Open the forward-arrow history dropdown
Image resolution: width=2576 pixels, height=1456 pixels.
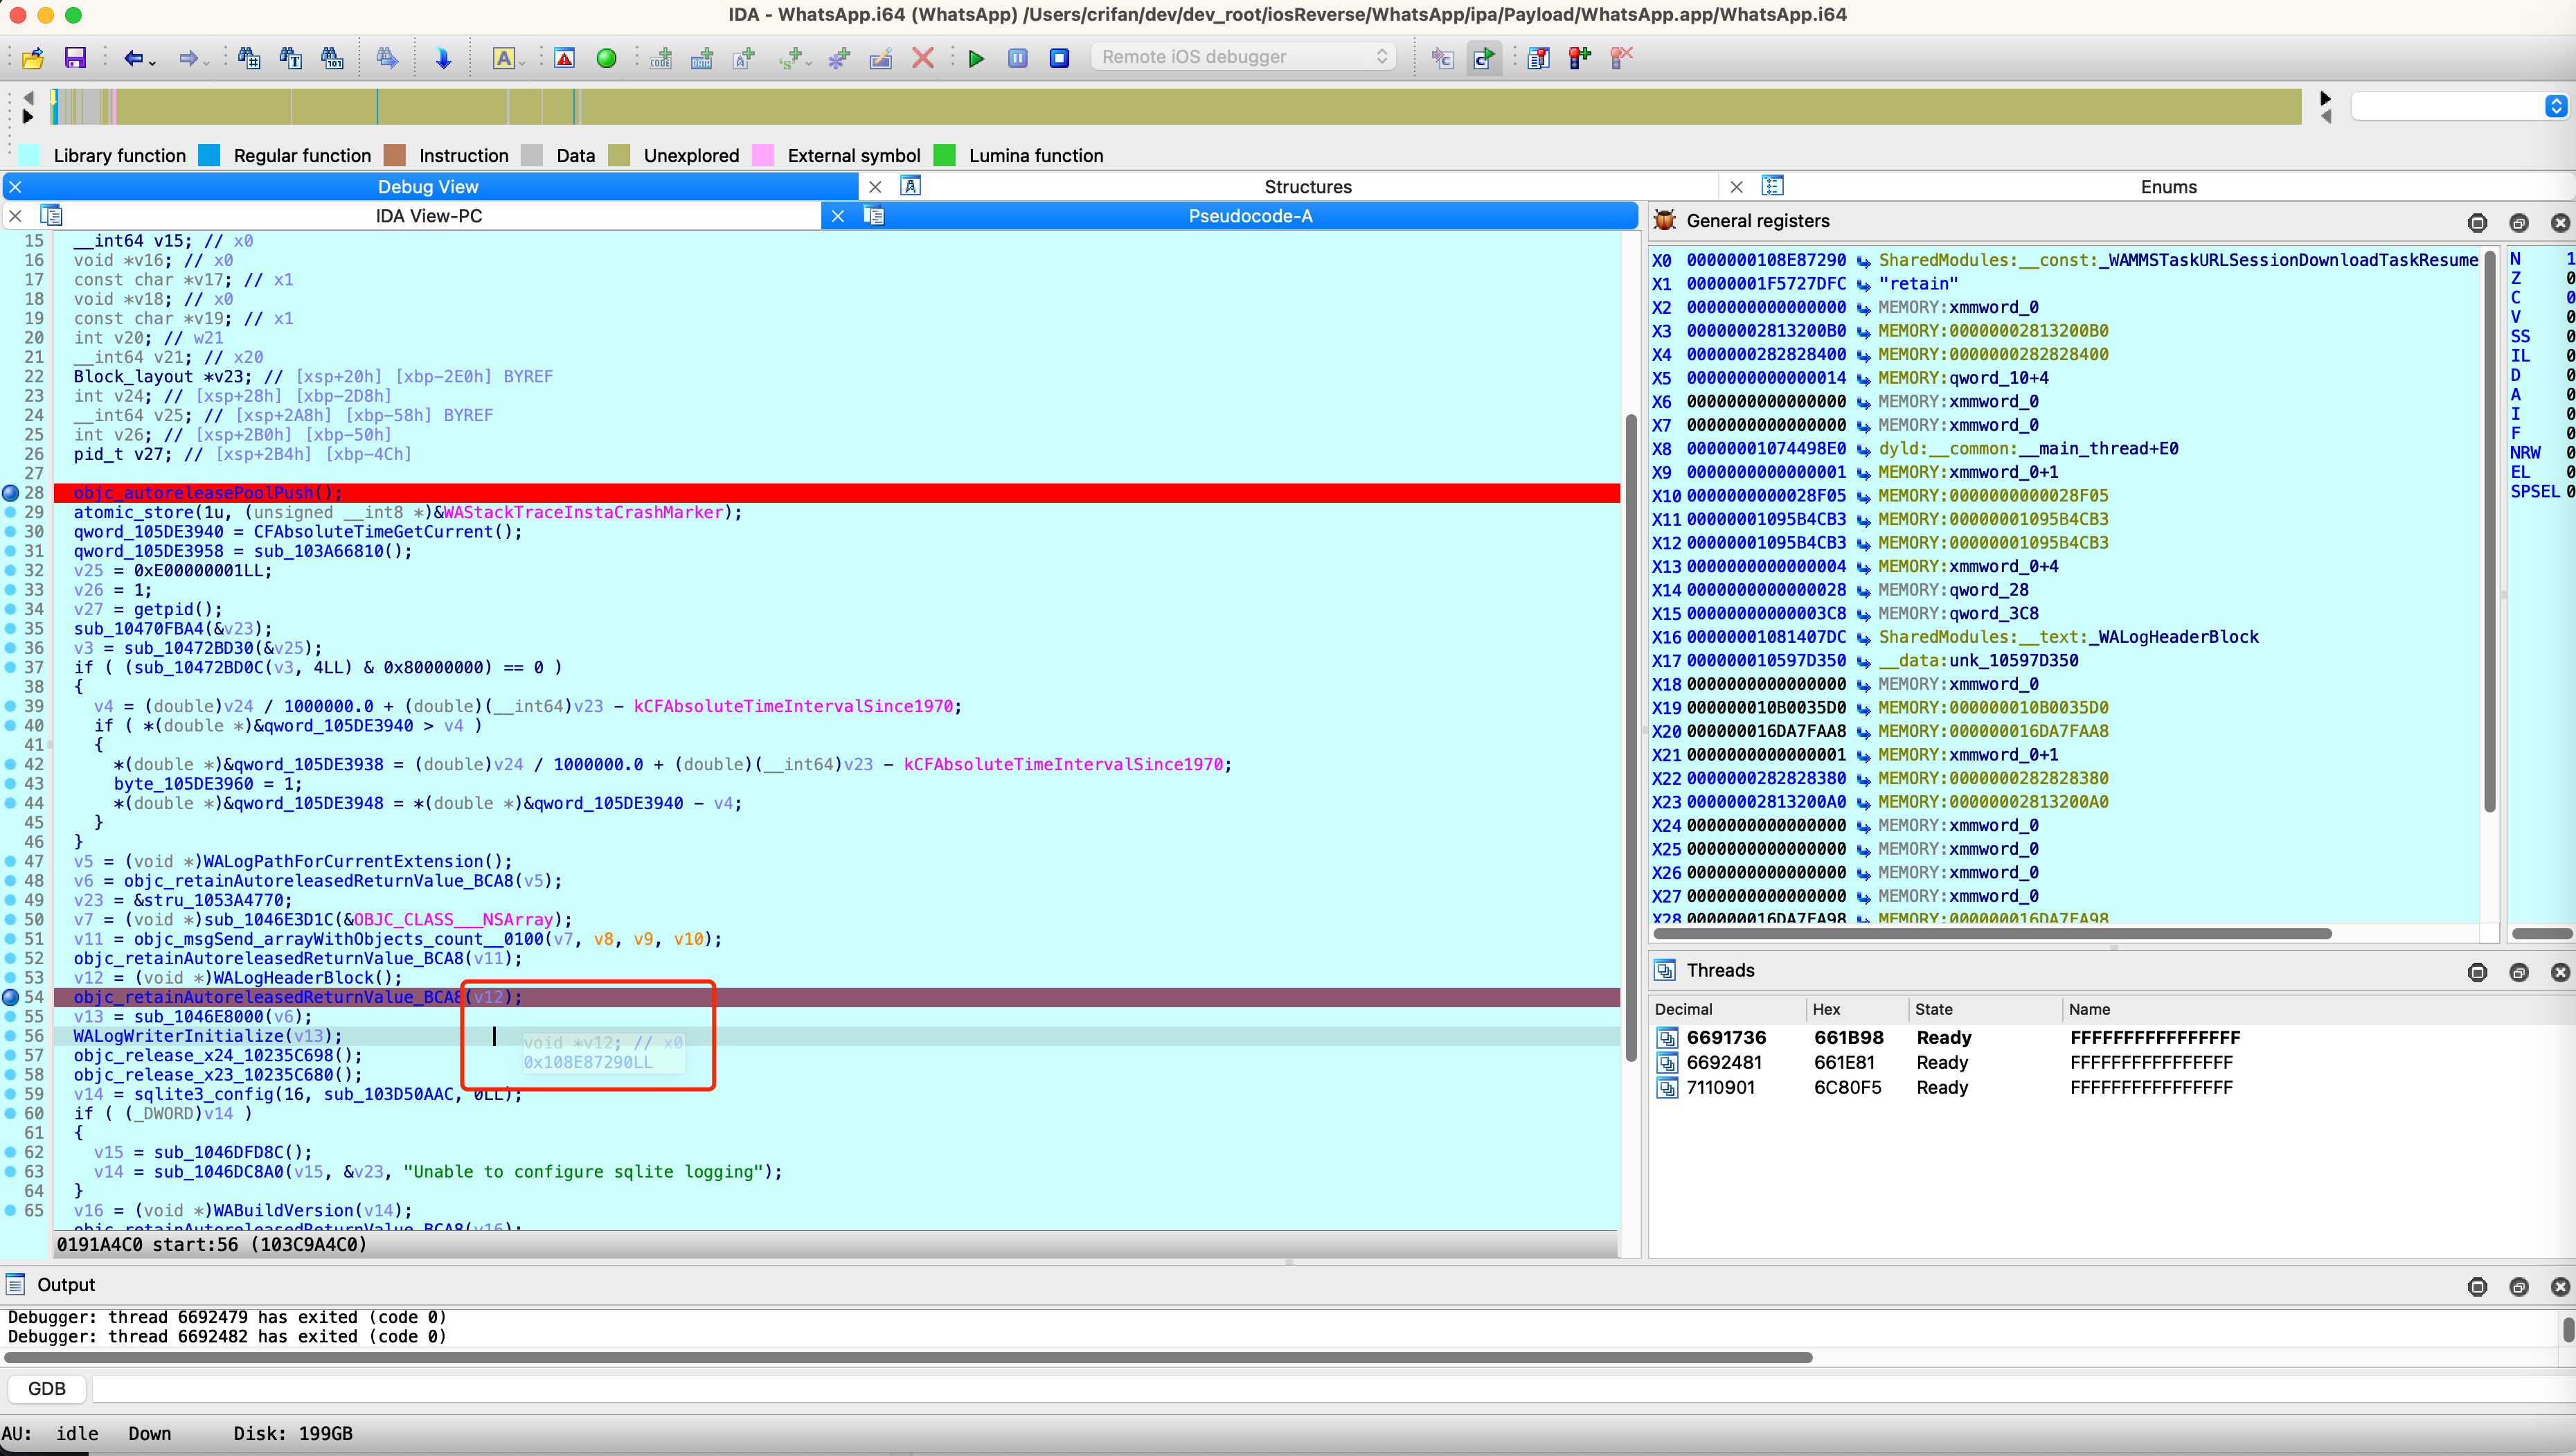(x=207, y=62)
